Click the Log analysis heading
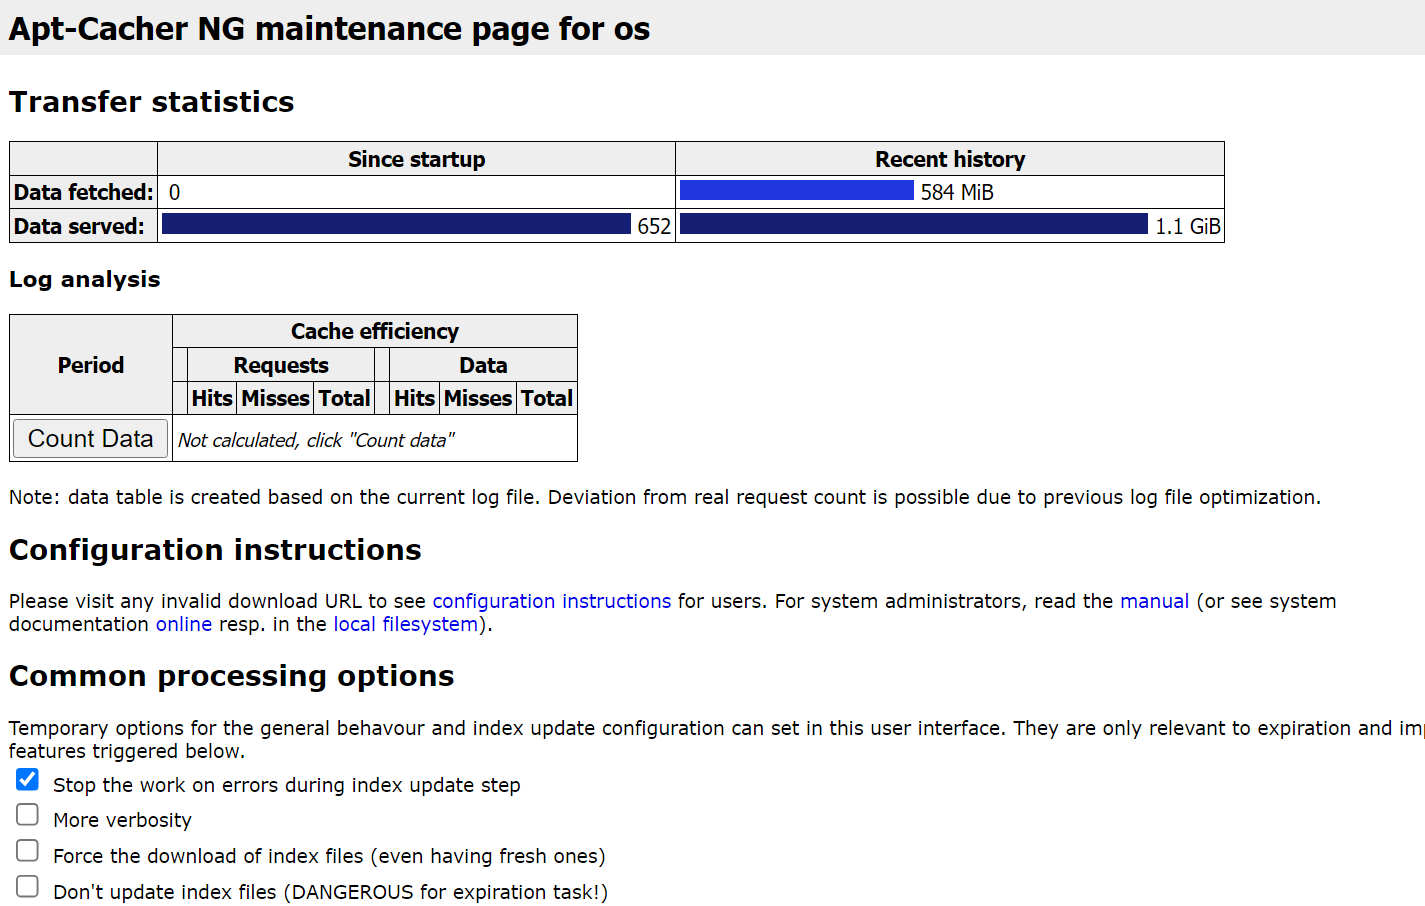Image resolution: width=1425 pixels, height=906 pixels. pos(85,279)
